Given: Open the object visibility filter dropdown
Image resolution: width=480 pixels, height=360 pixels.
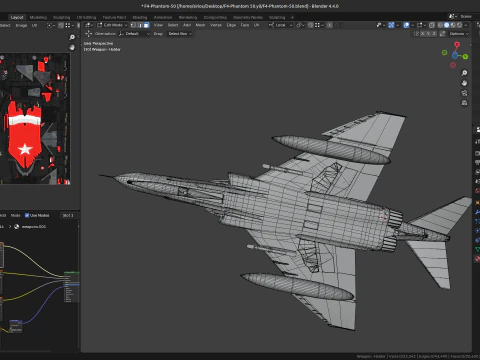Looking at the screenshot, I should tap(380, 25).
